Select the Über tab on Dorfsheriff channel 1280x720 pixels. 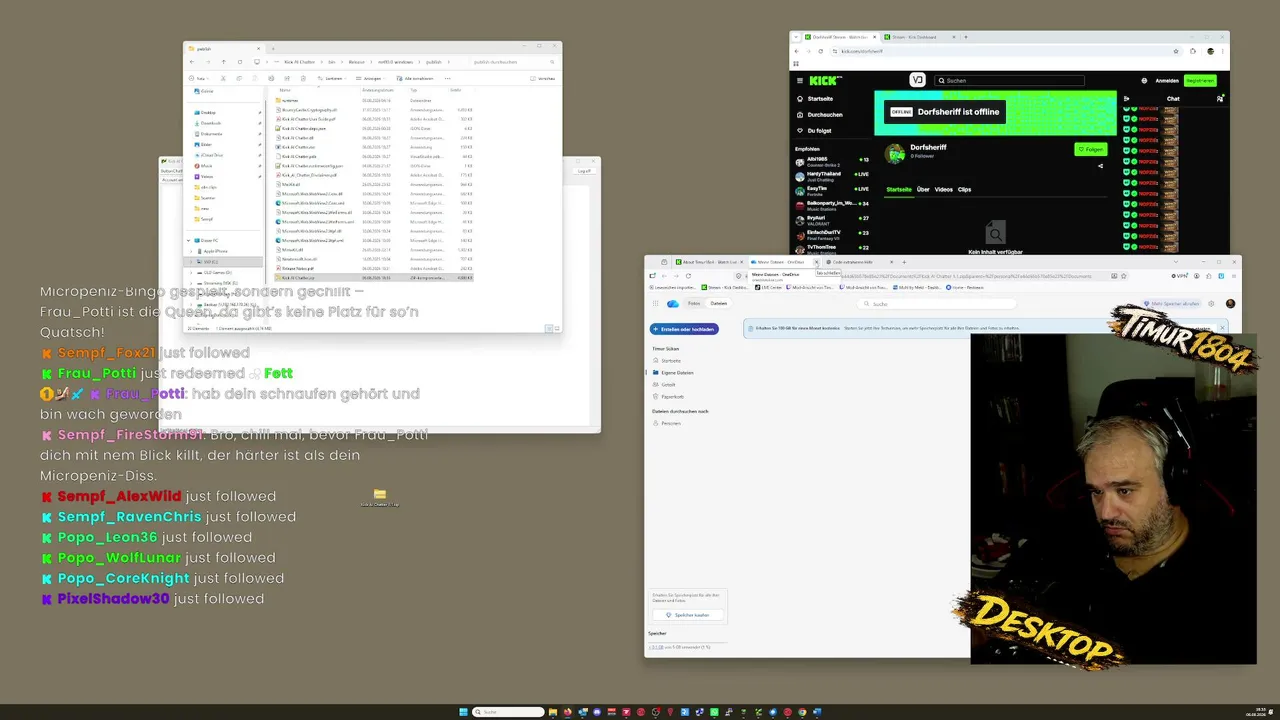[923, 189]
